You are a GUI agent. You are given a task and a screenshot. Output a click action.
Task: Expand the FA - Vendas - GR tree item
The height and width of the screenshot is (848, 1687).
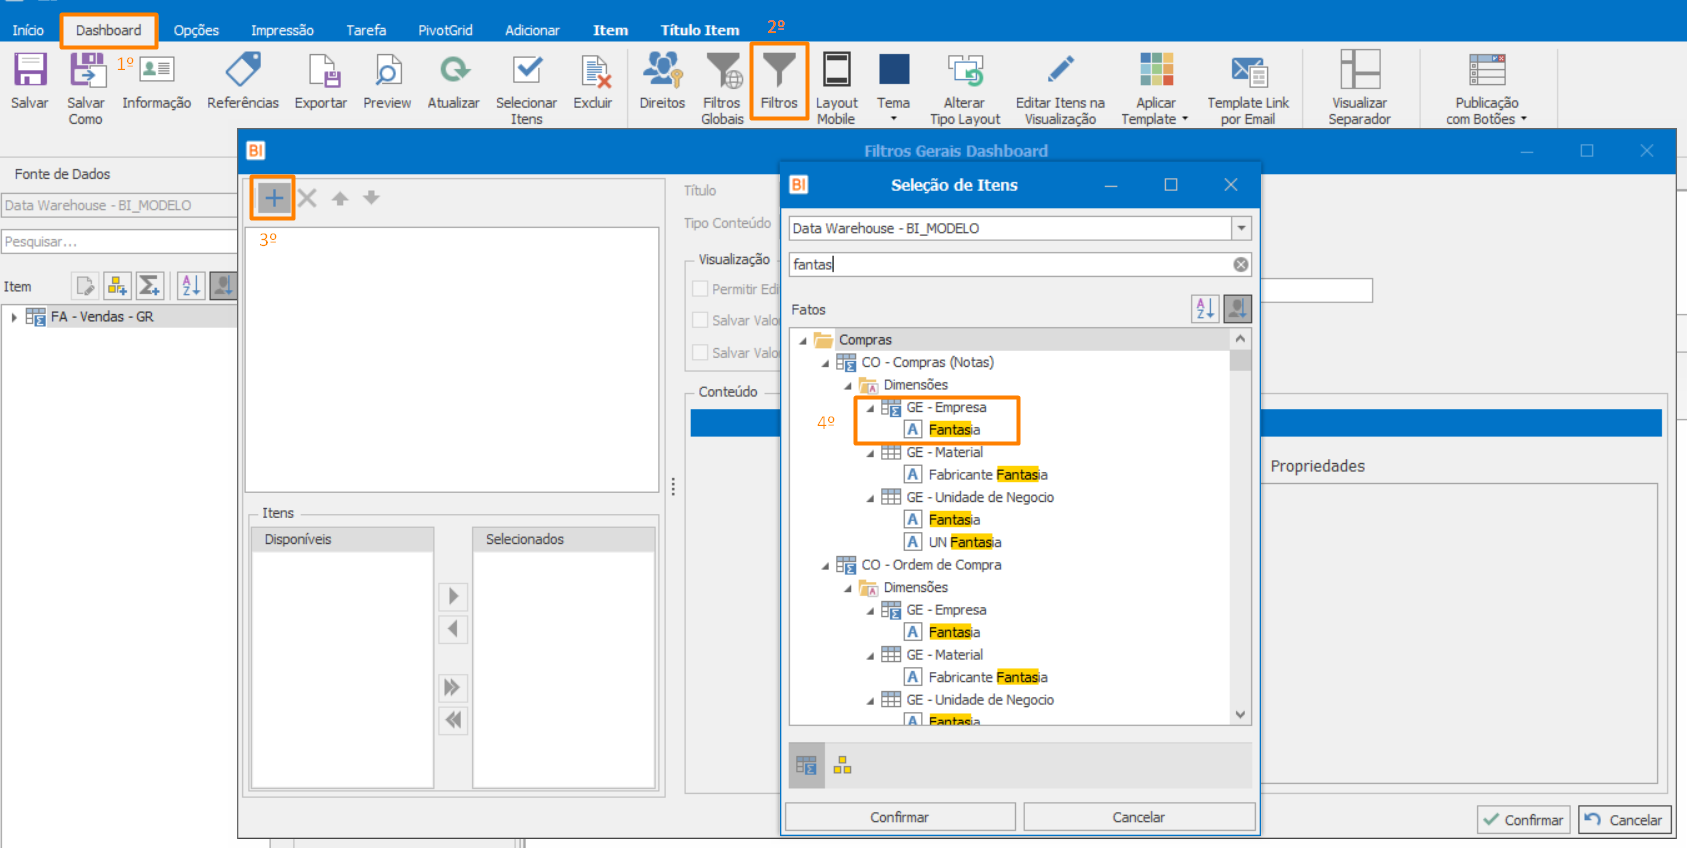[x=14, y=317]
